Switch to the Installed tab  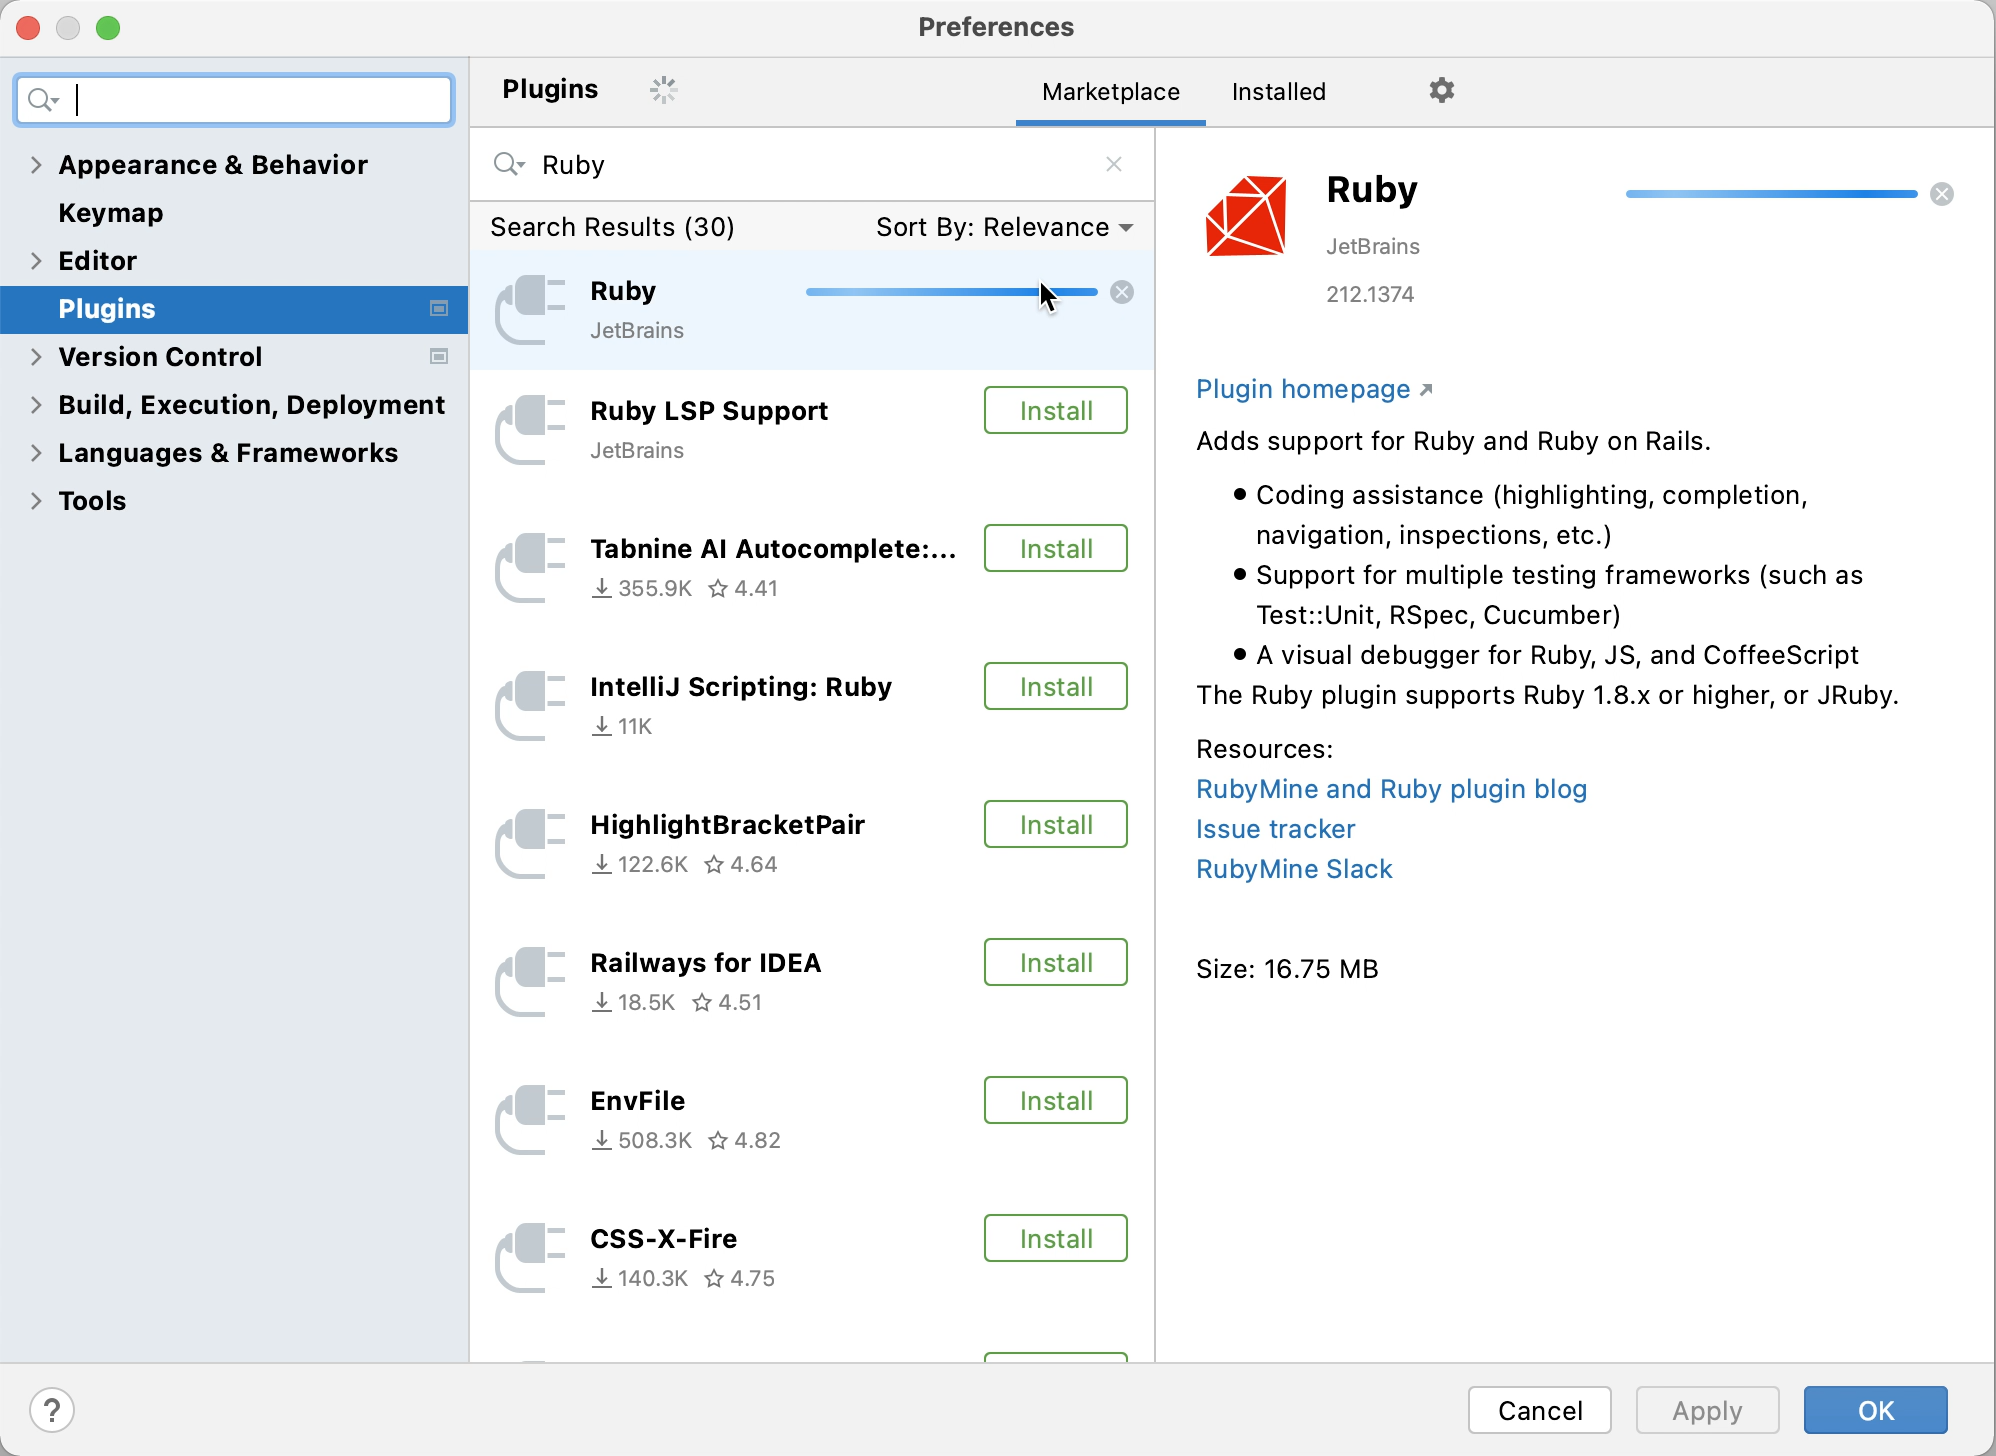pos(1277,90)
